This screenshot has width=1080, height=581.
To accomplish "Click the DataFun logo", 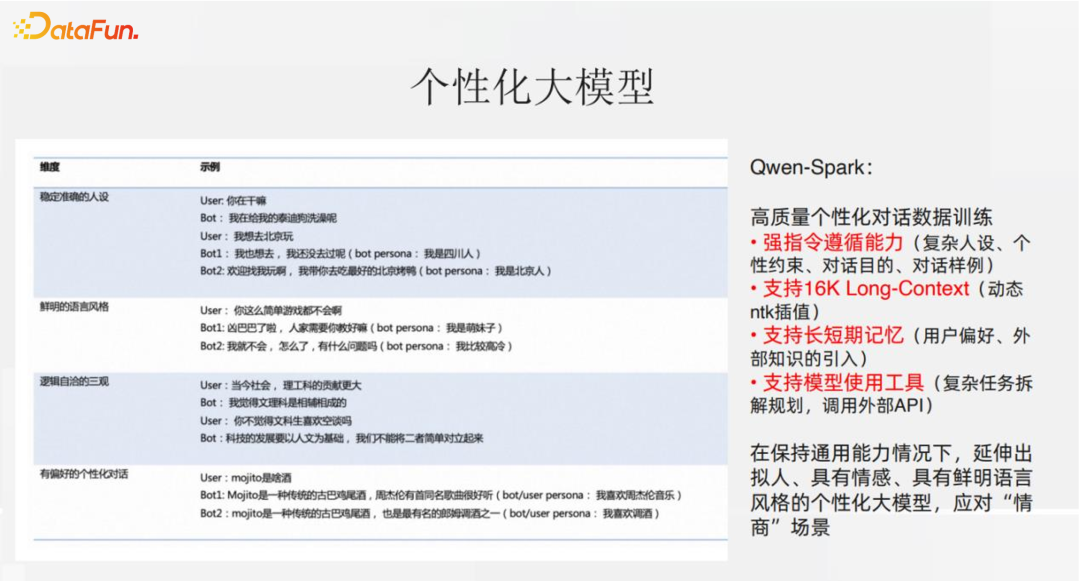I will pos(76,27).
